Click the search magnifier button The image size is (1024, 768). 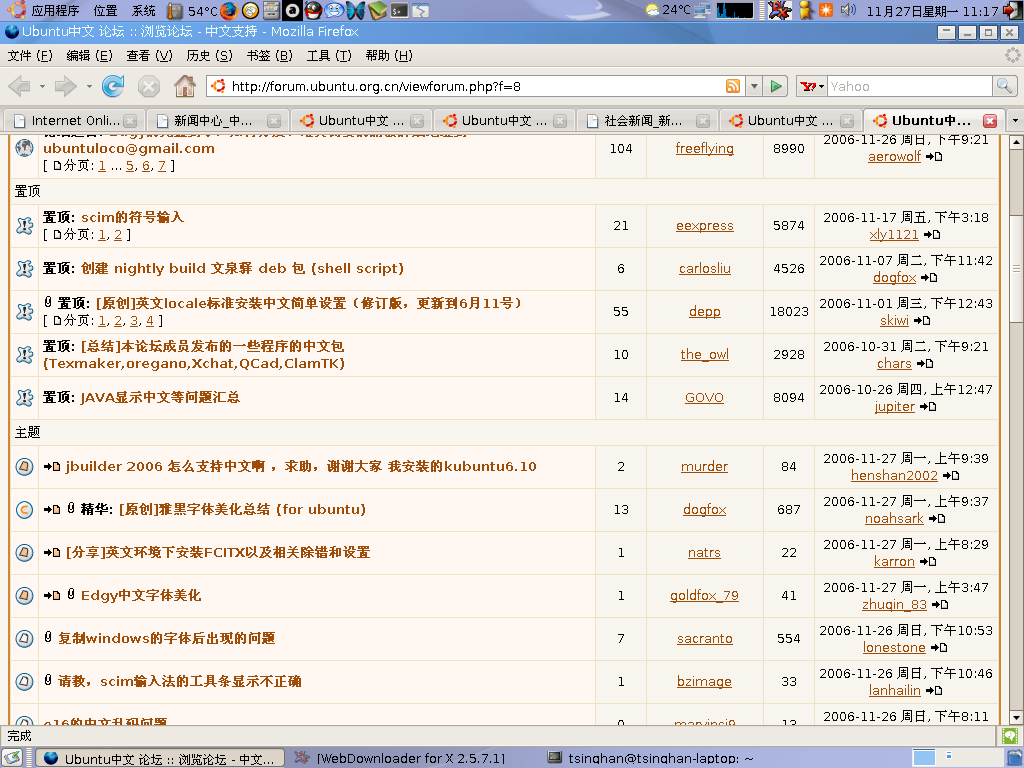pos(1004,86)
